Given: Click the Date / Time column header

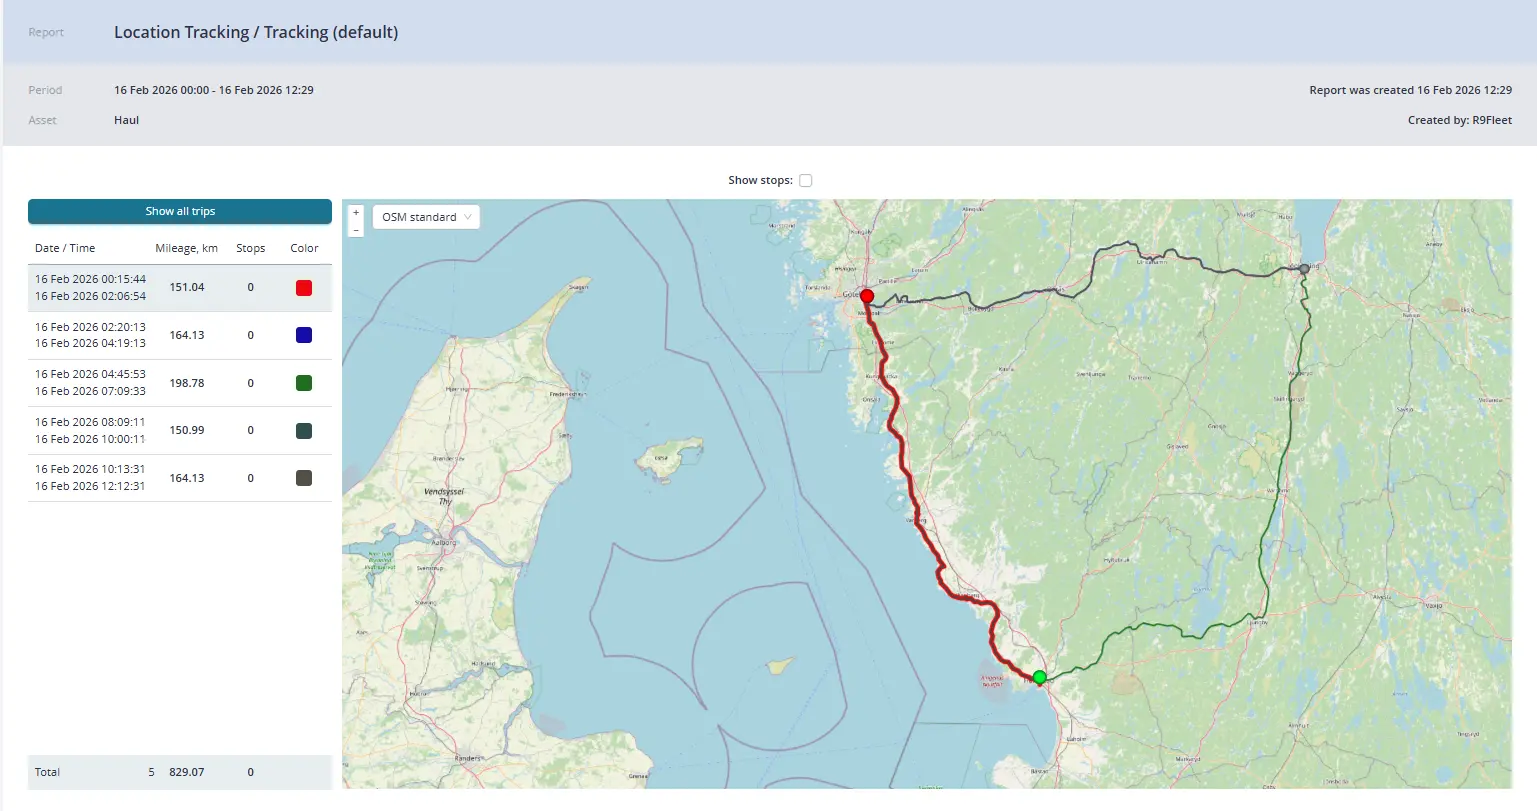Looking at the screenshot, I should (65, 248).
